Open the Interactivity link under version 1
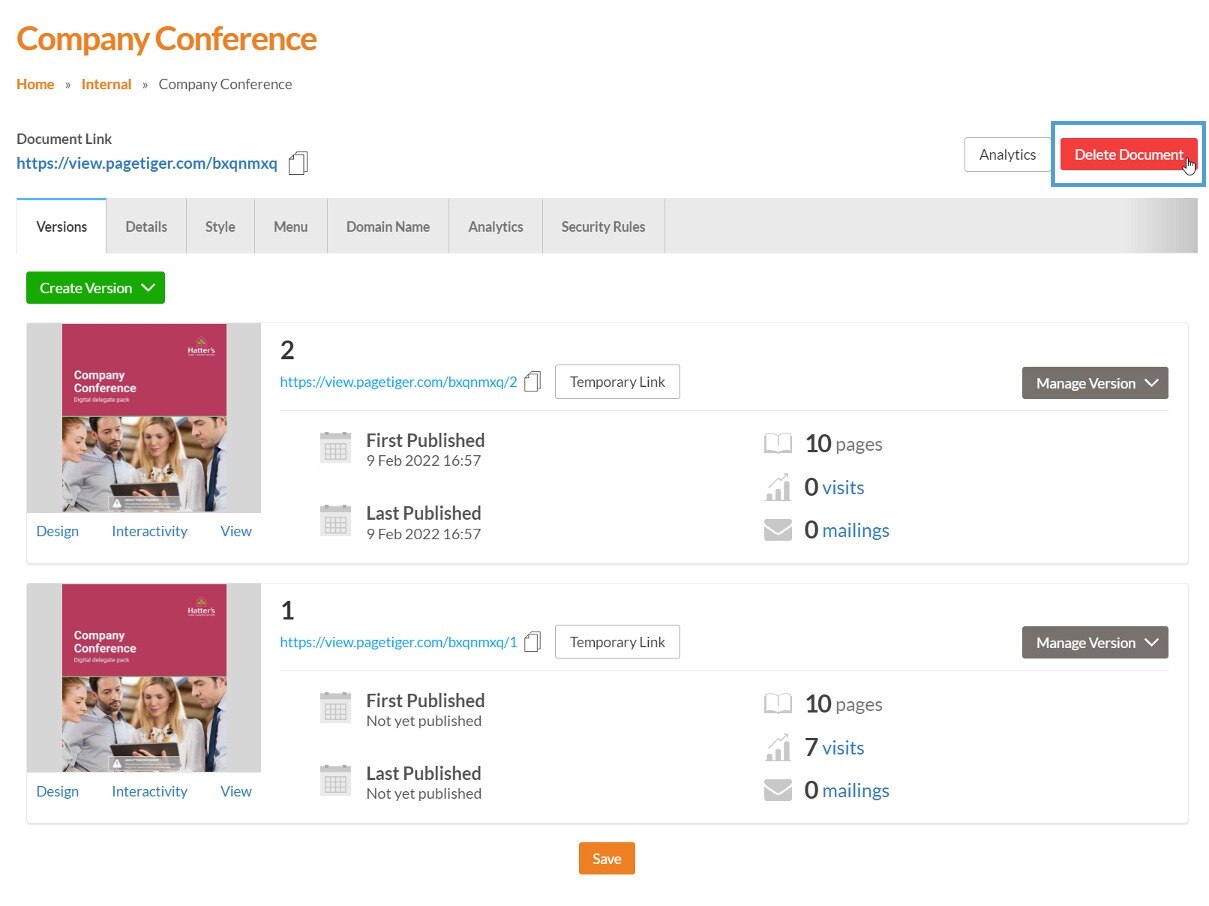Screen dimensions: 1209x906 149,791
